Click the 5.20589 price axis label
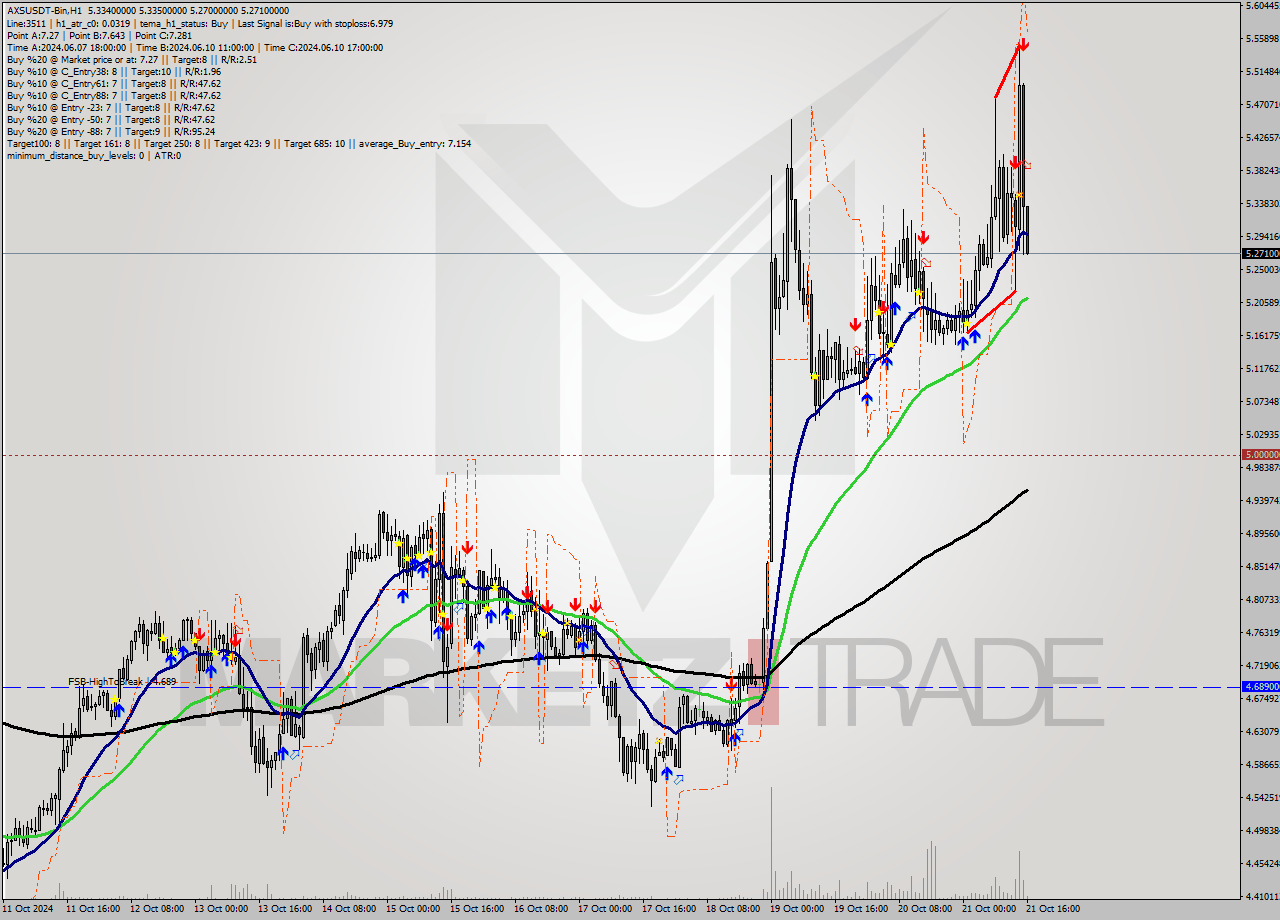This screenshot has width=1280, height=920. click(1261, 302)
